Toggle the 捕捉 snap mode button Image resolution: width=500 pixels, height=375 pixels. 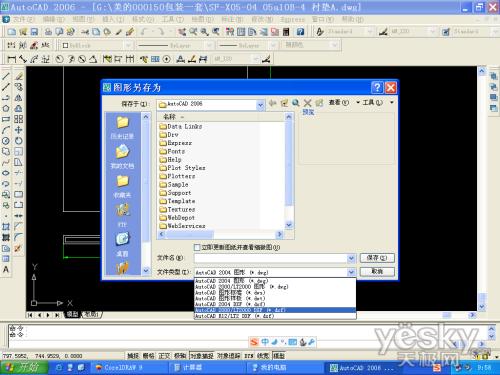(133, 356)
